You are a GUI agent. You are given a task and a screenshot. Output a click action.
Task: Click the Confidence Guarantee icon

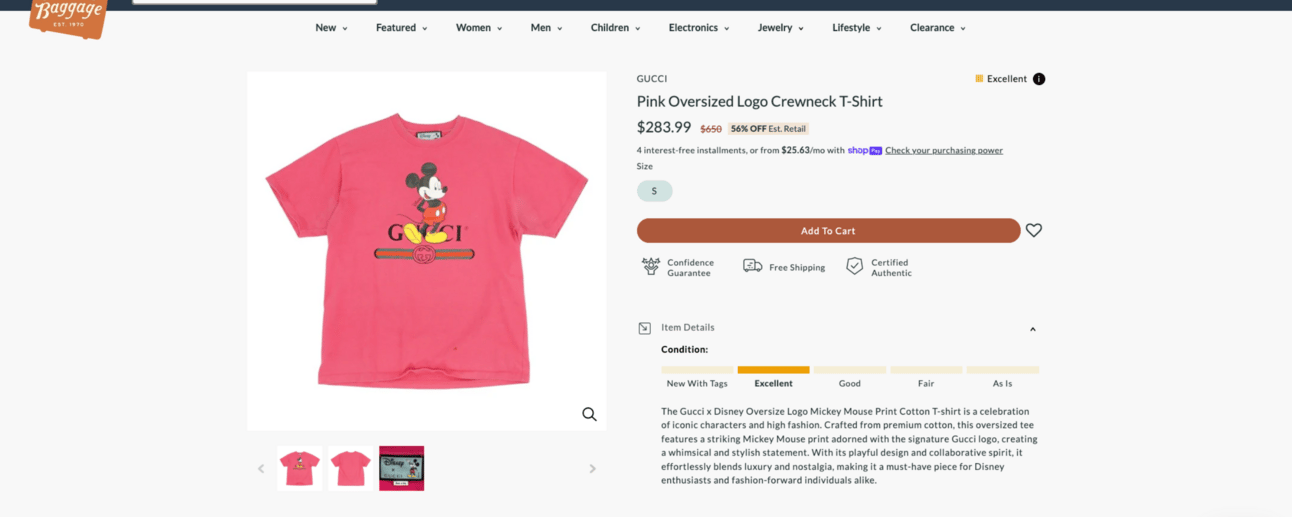[651, 266]
